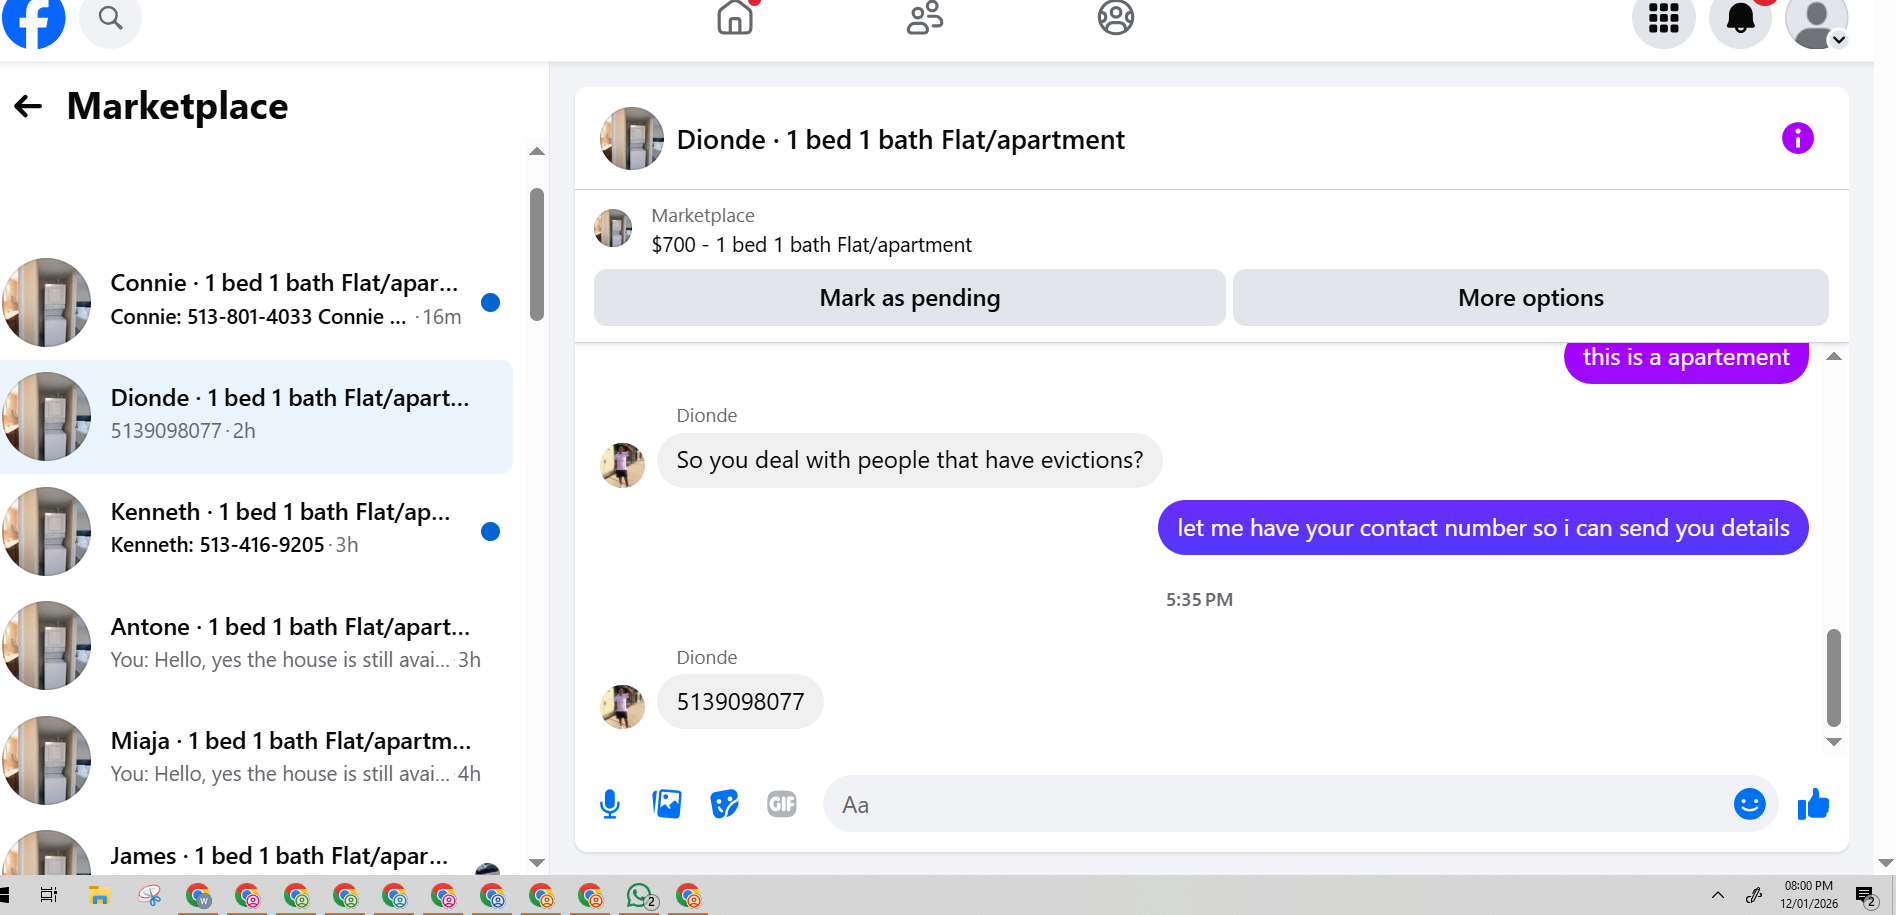This screenshot has width=1896, height=915.
Task: Click message '5139098077'
Action: pos(740,702)
